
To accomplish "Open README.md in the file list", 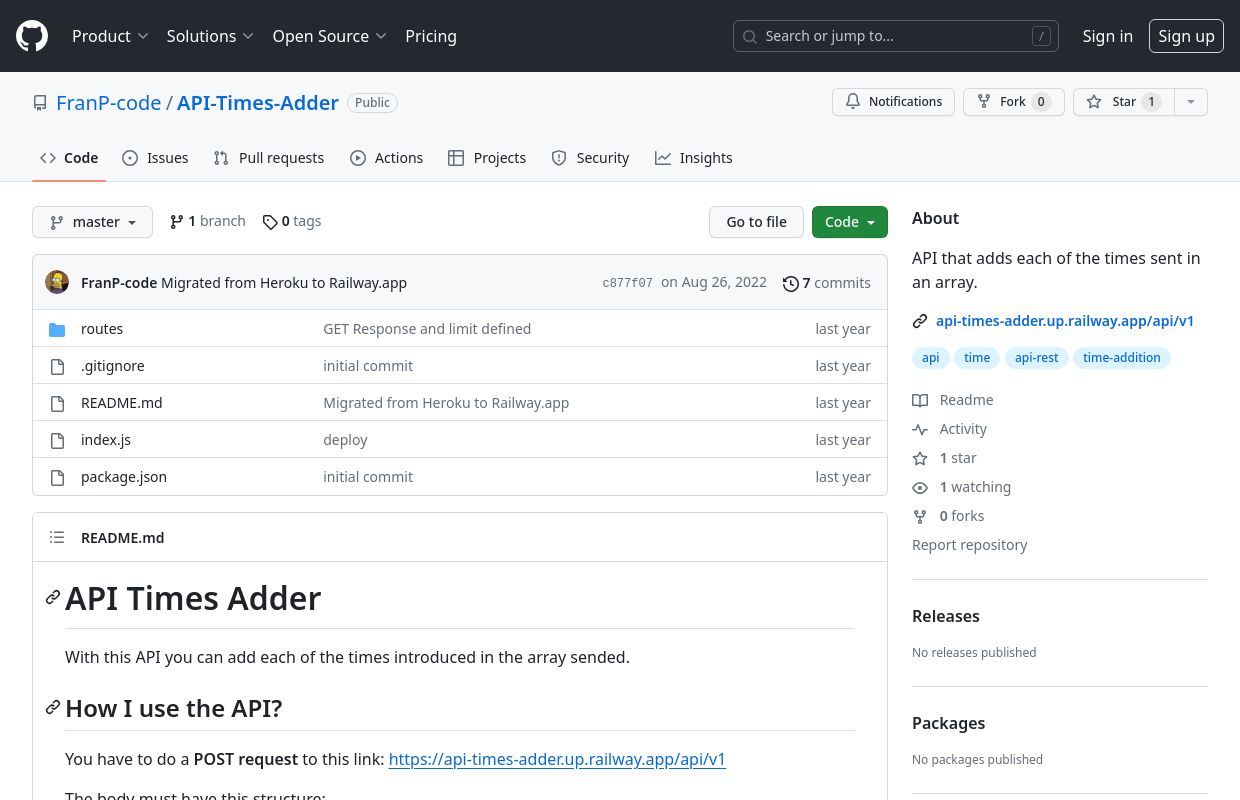I will pos(122,403).
